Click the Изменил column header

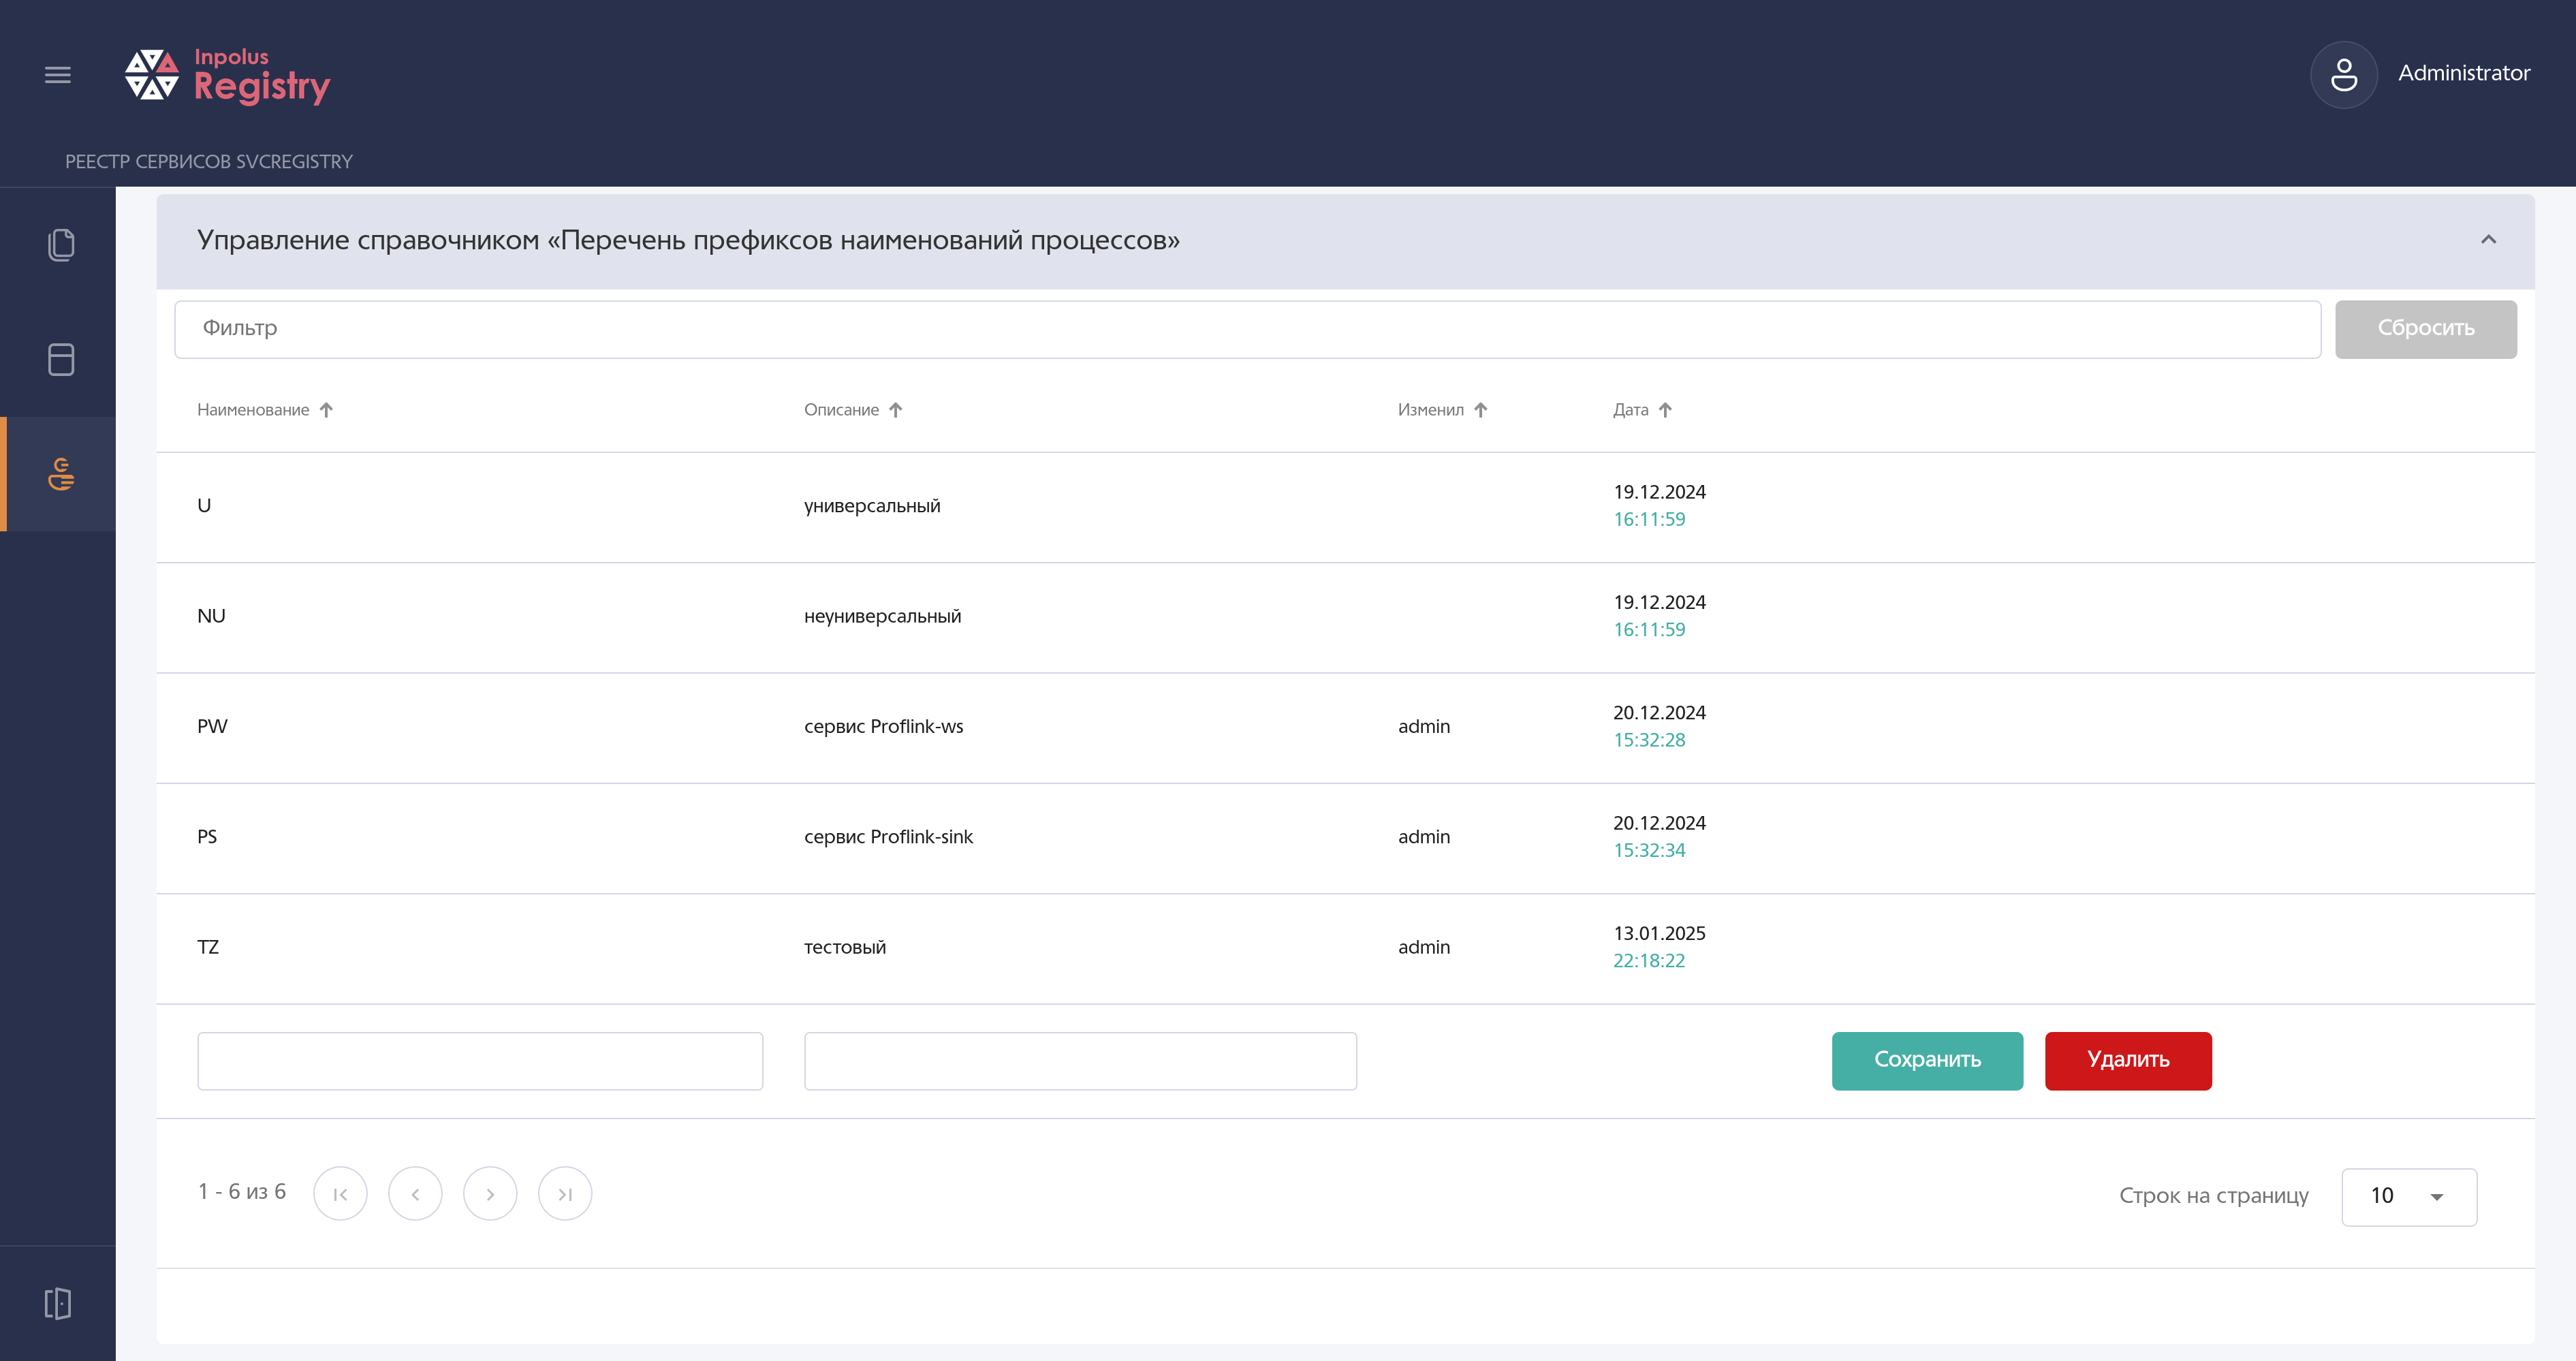(x=1430, y=410)
